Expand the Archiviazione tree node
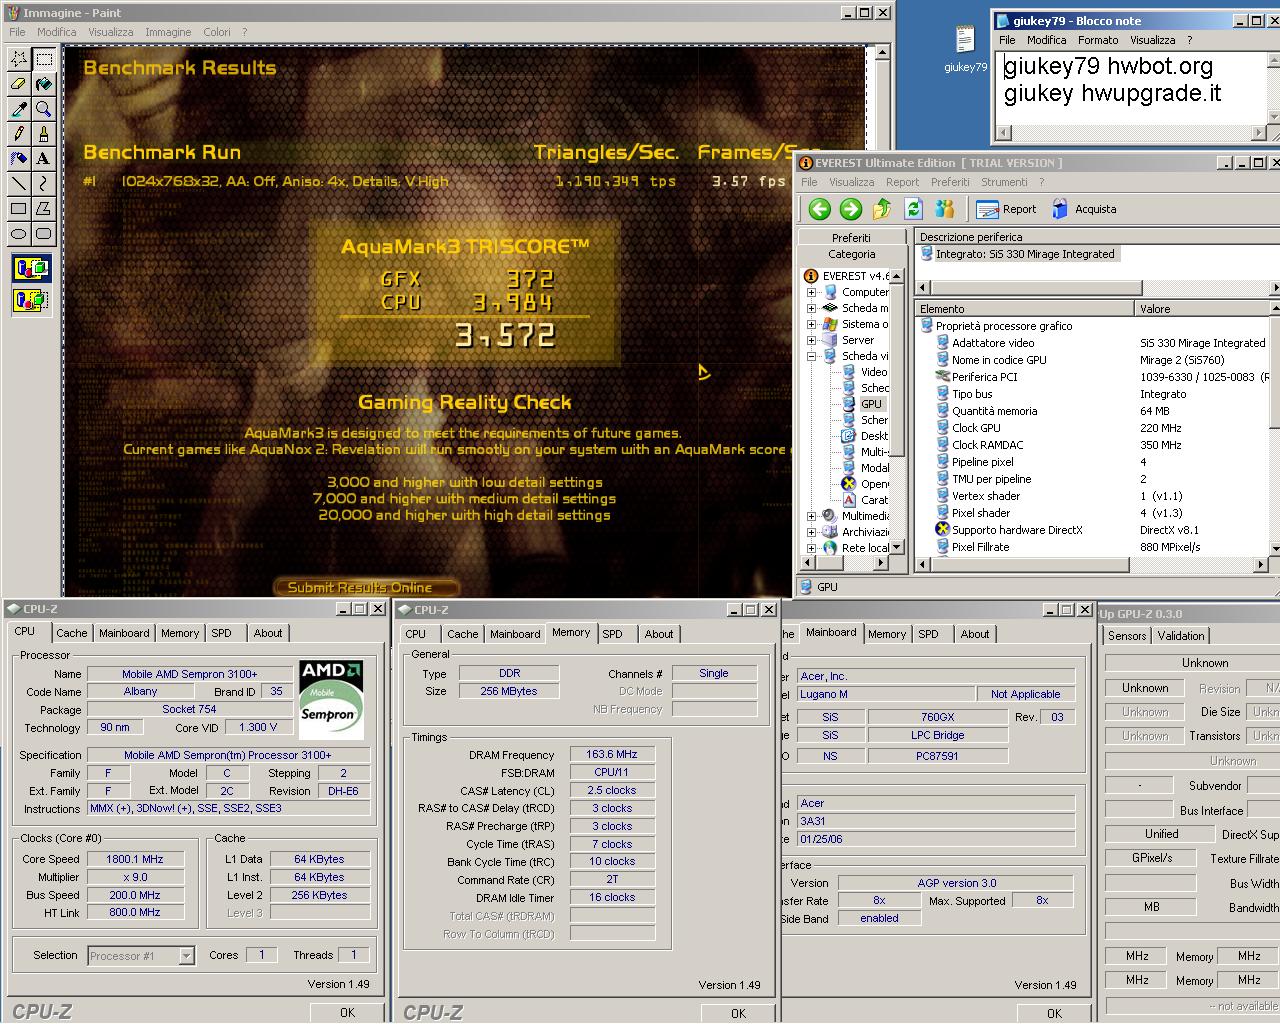1280x1024 pixels. (812, 532)
